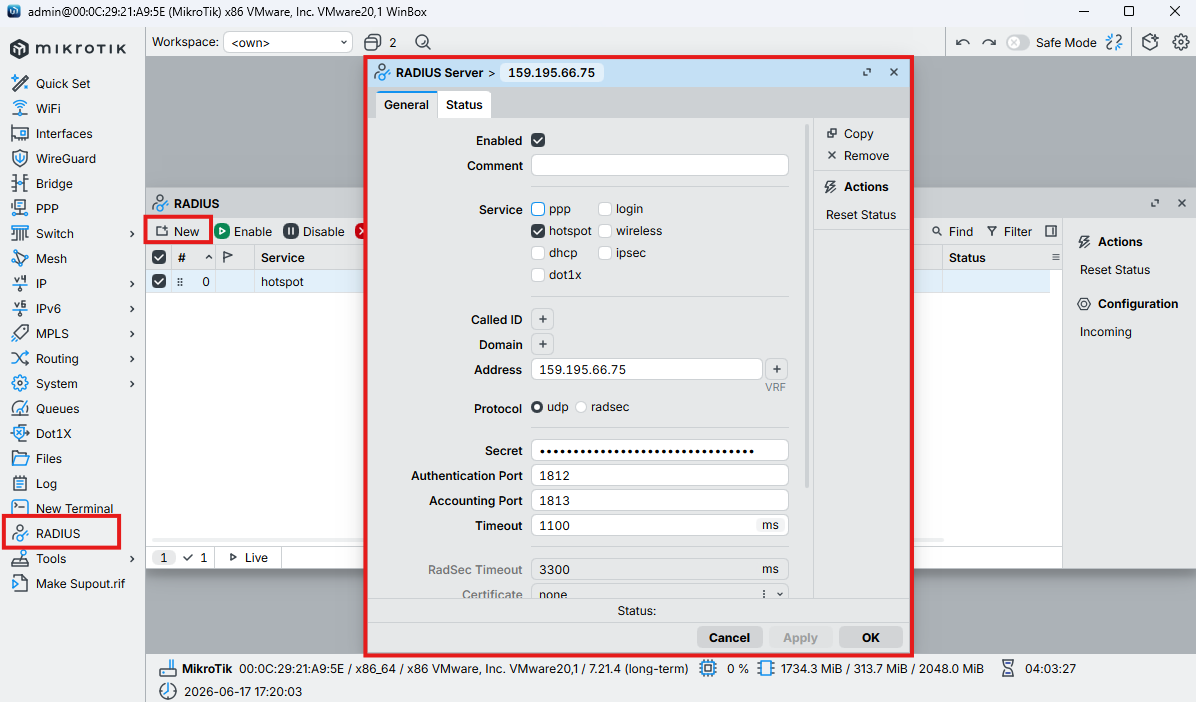This screenshot has width=1196, height=702.
Task: Open the PPP menu
Action: pos(35,208)
